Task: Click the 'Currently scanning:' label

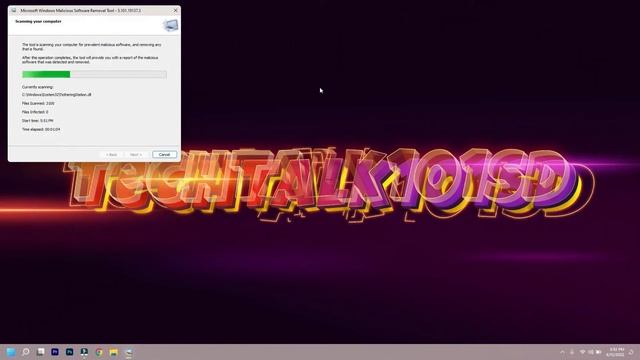Action: [x=38, y=87]
